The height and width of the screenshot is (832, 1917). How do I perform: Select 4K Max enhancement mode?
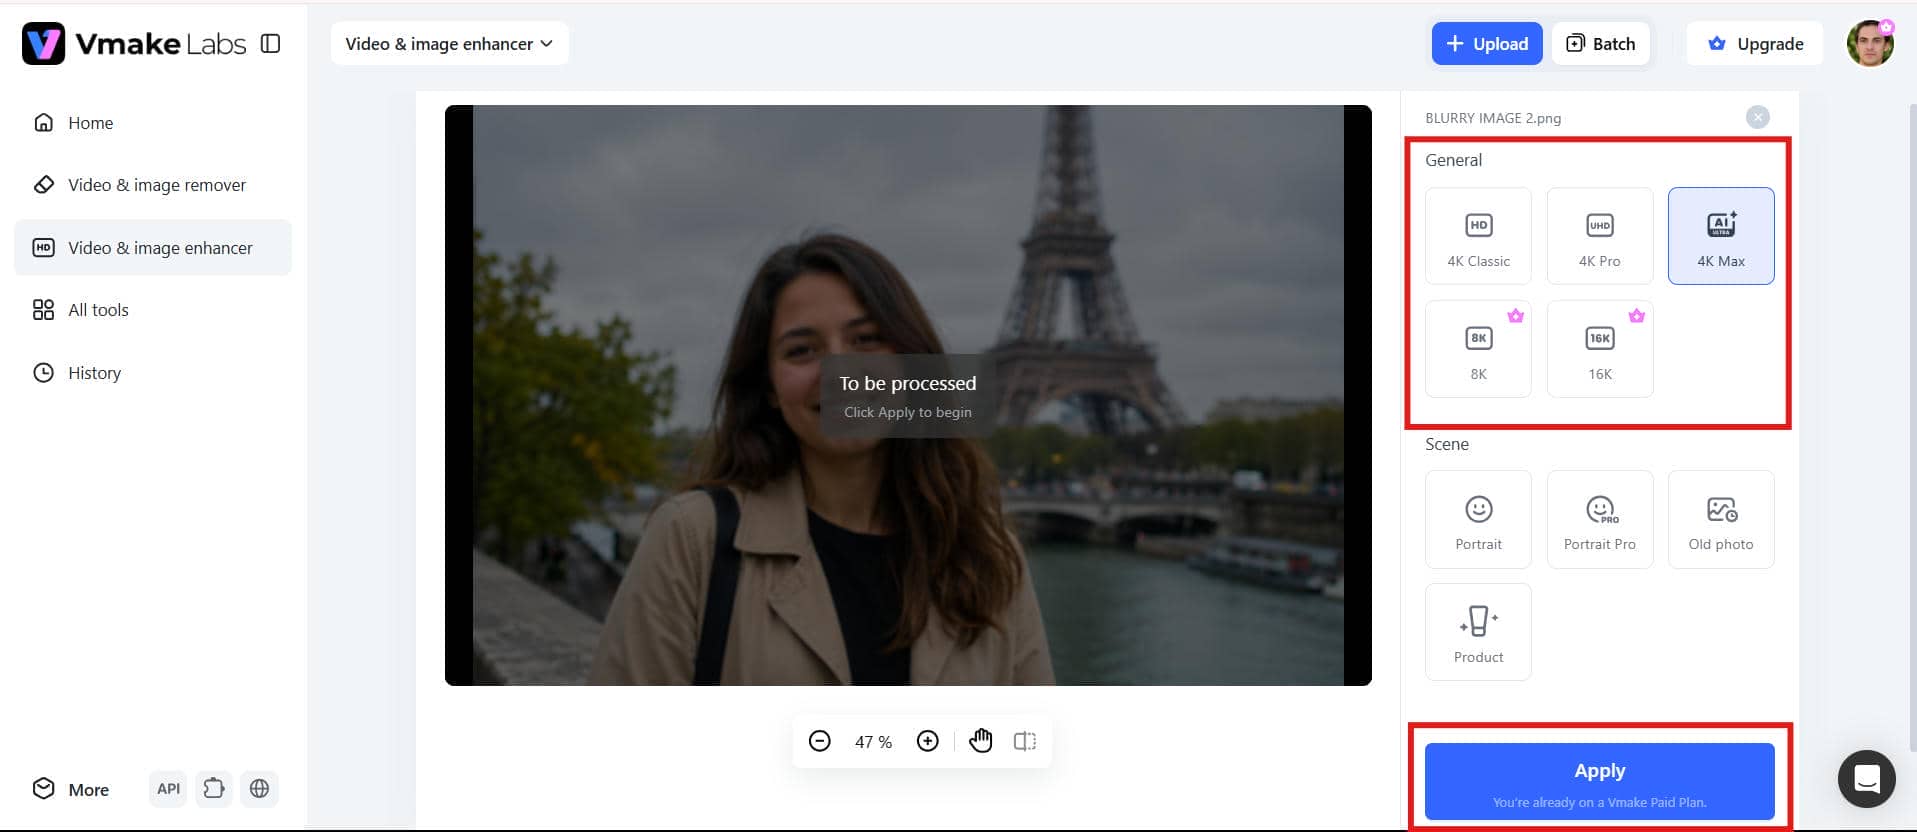[x=1721, y=236]
